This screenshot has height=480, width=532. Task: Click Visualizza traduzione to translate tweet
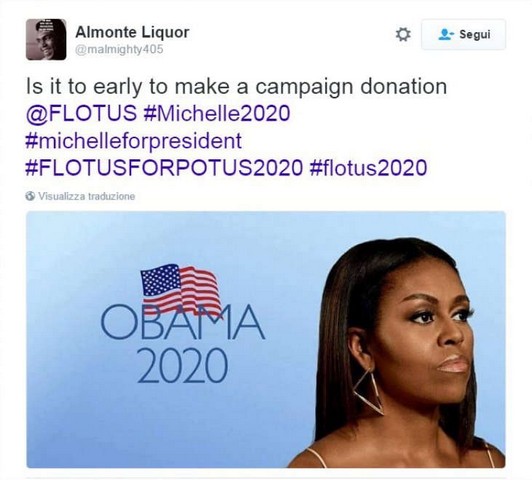pos(87,196)
